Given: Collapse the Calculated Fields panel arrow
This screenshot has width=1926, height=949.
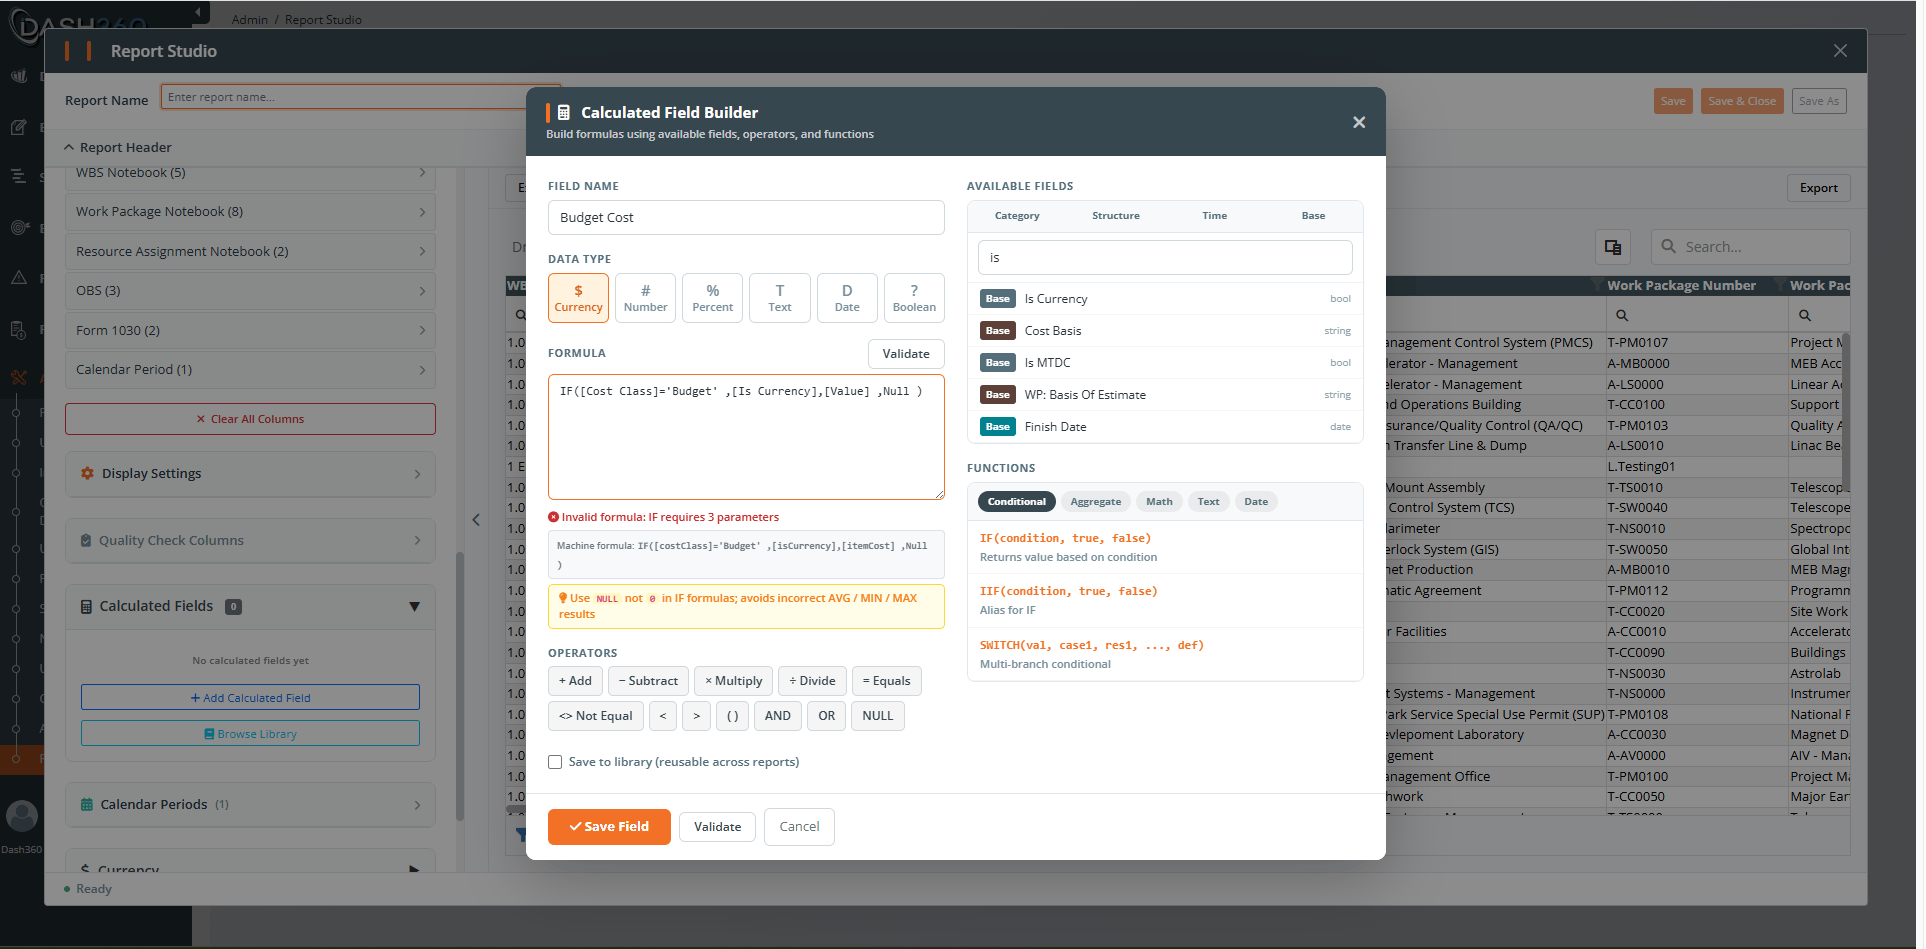Looking at the screenshot, I should pyautogui.click(x=414, y=607).
